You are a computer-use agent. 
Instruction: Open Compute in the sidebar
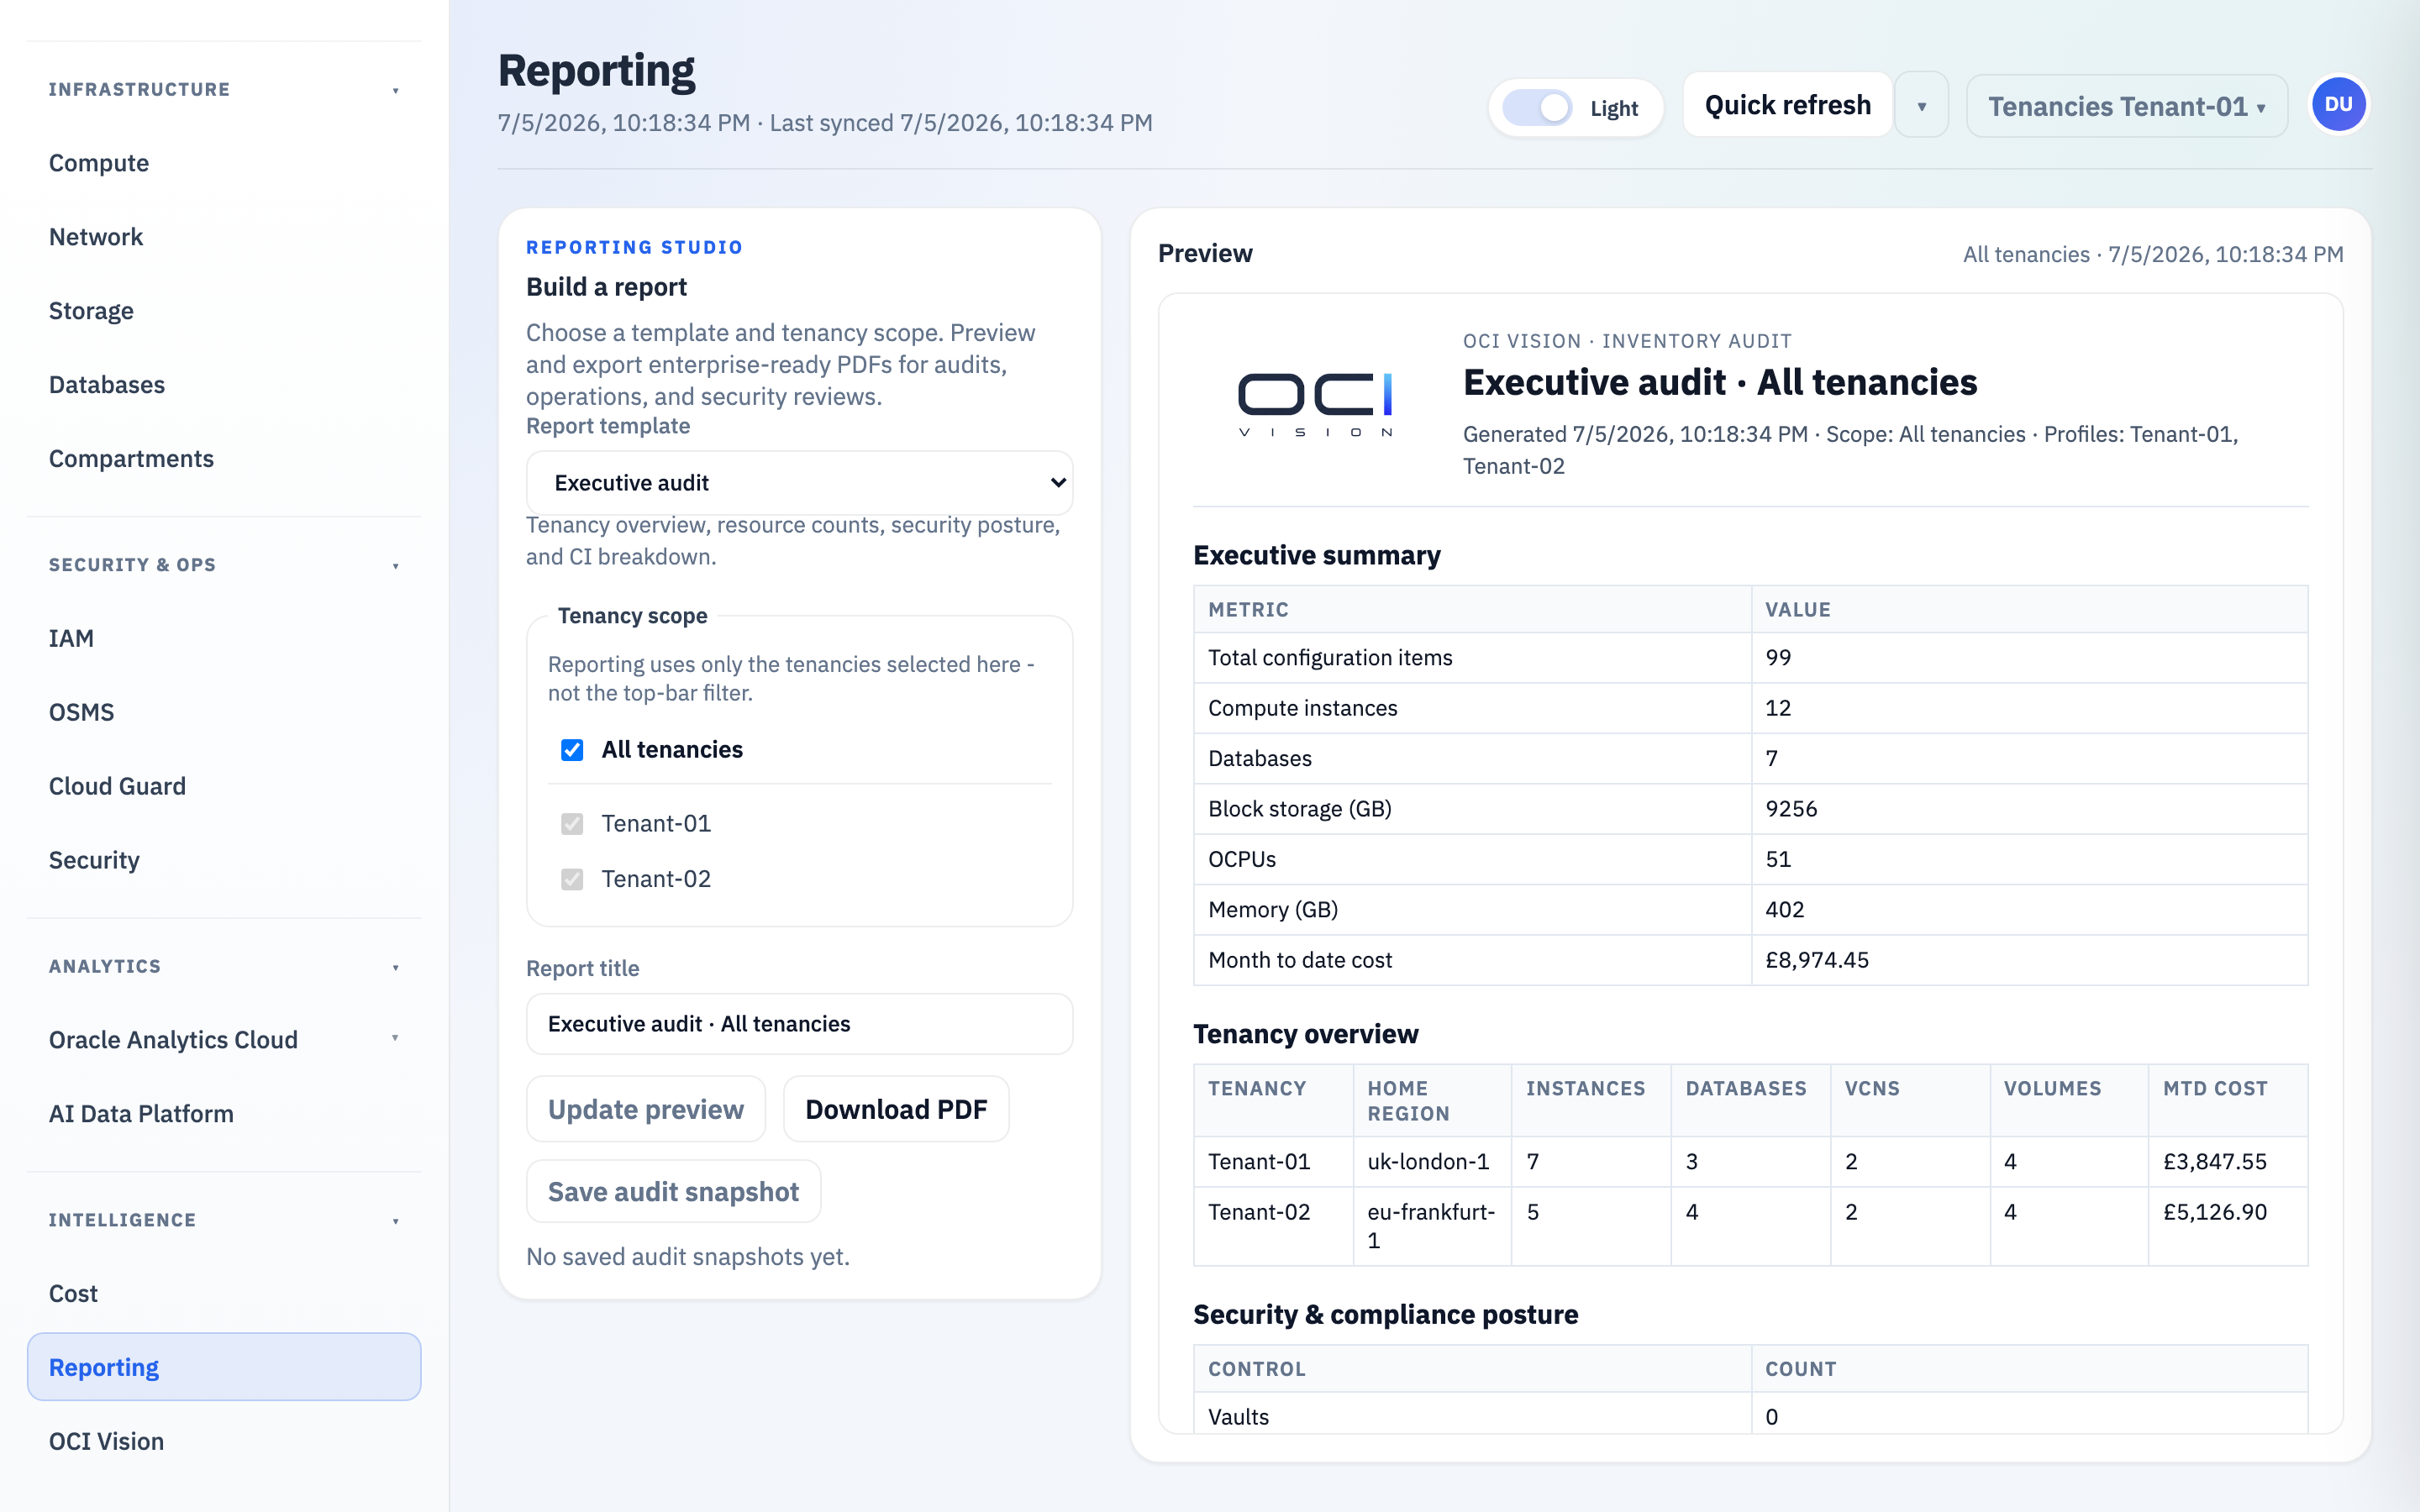pos(224,163)
